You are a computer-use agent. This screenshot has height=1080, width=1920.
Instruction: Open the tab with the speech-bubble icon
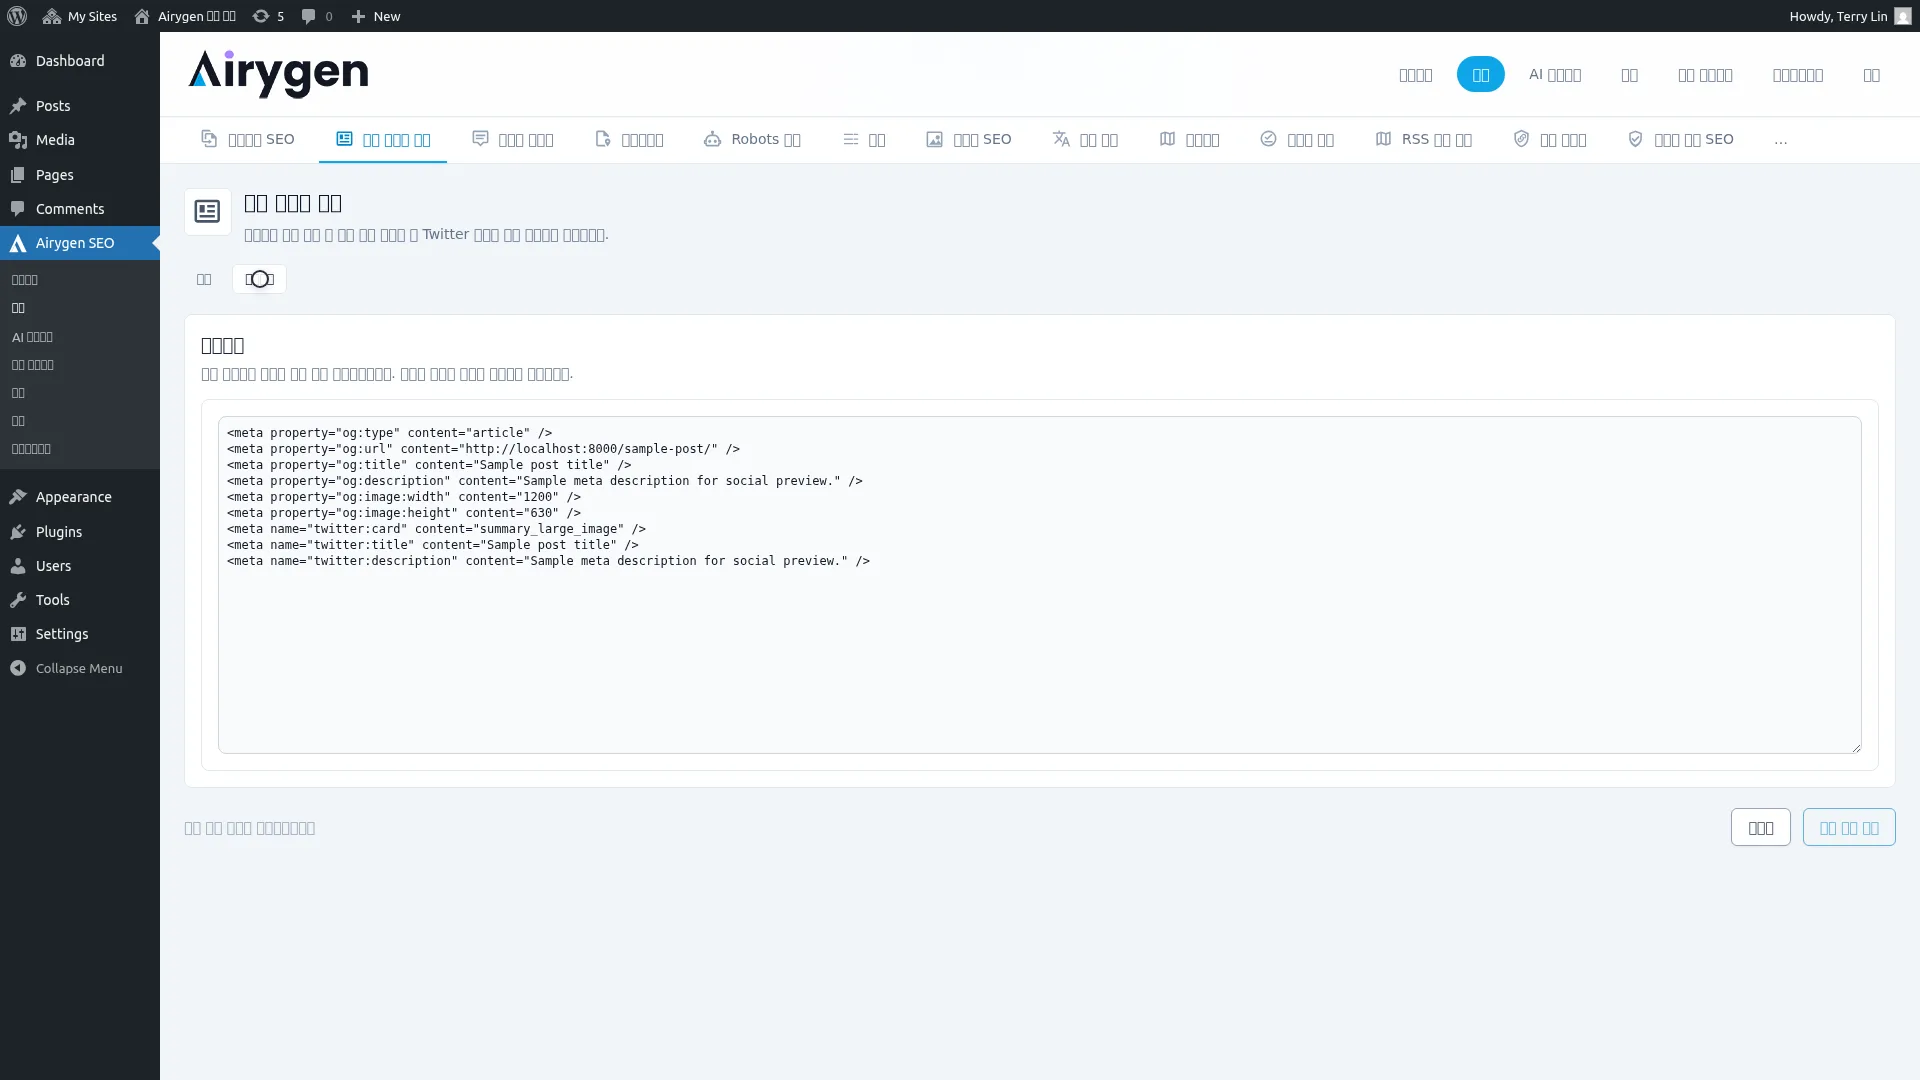tap(512, 139)
